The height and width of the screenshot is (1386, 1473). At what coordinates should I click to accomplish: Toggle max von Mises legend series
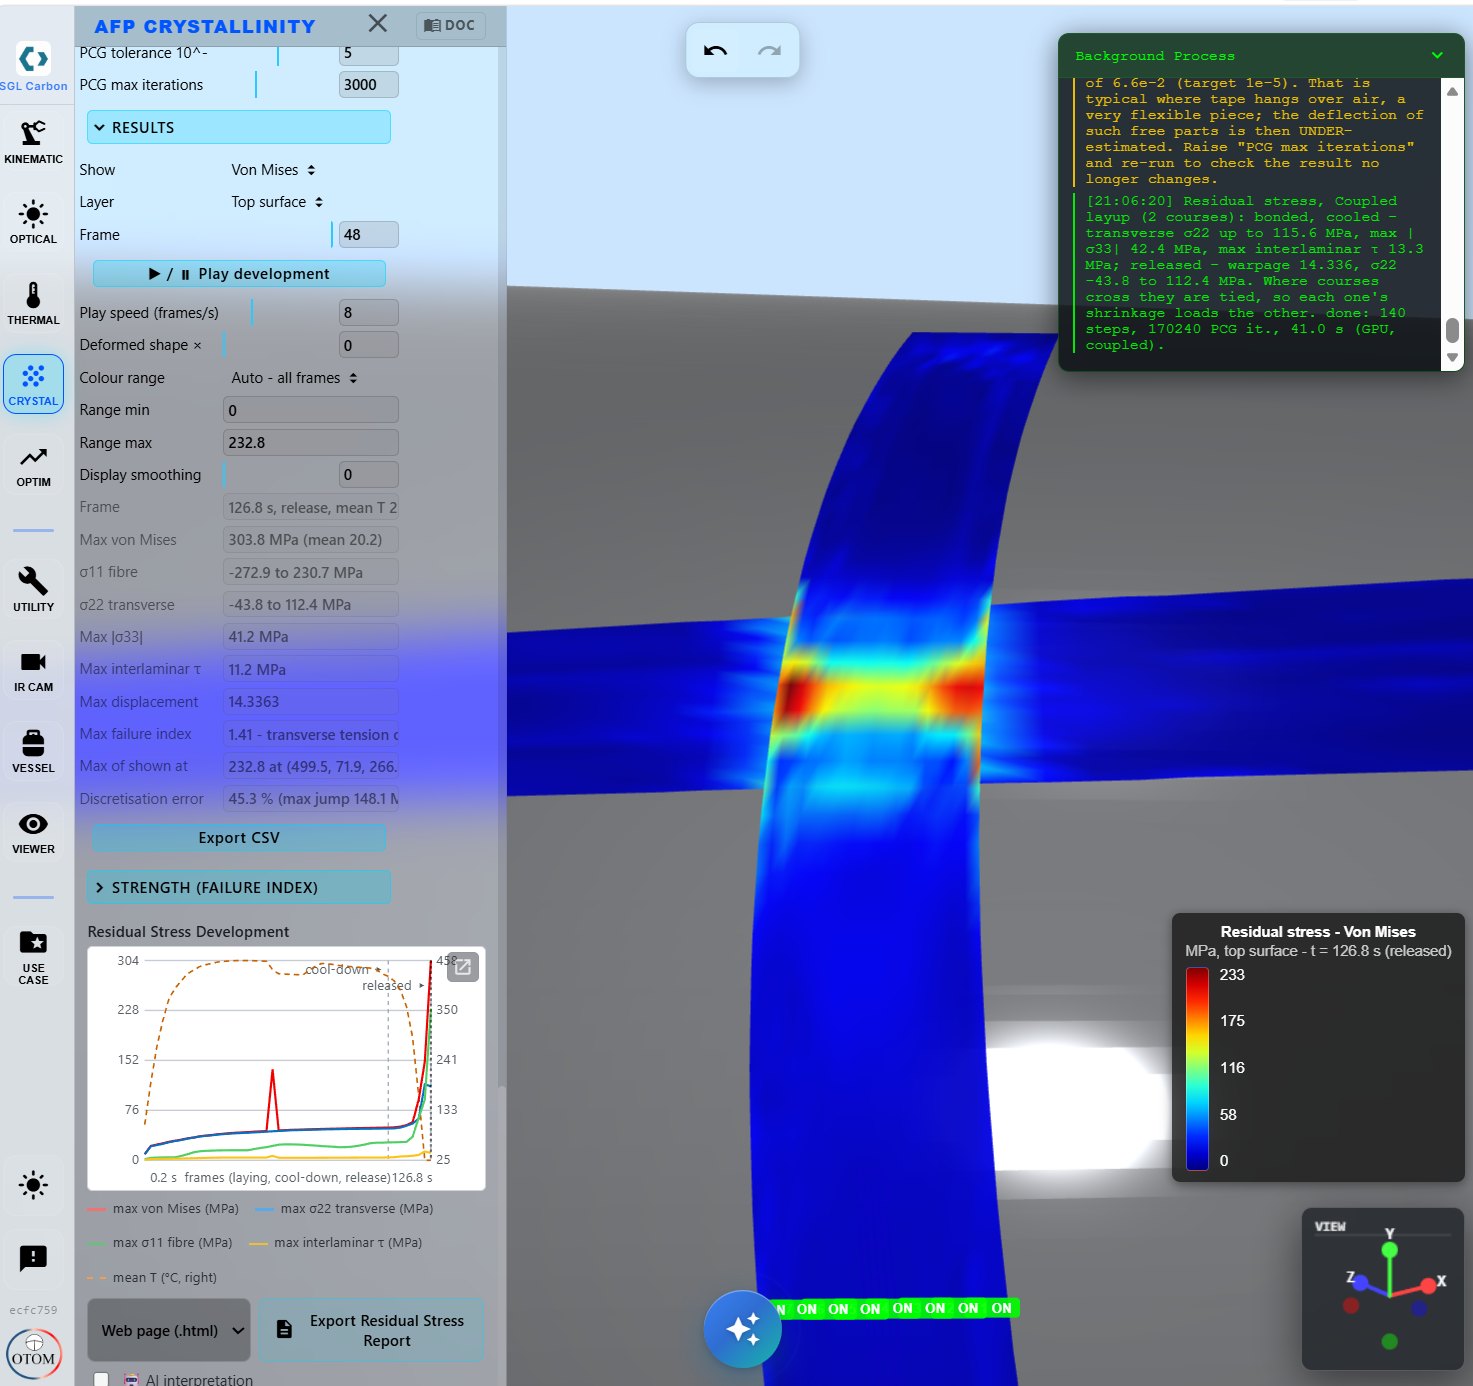coord(163,1209)
